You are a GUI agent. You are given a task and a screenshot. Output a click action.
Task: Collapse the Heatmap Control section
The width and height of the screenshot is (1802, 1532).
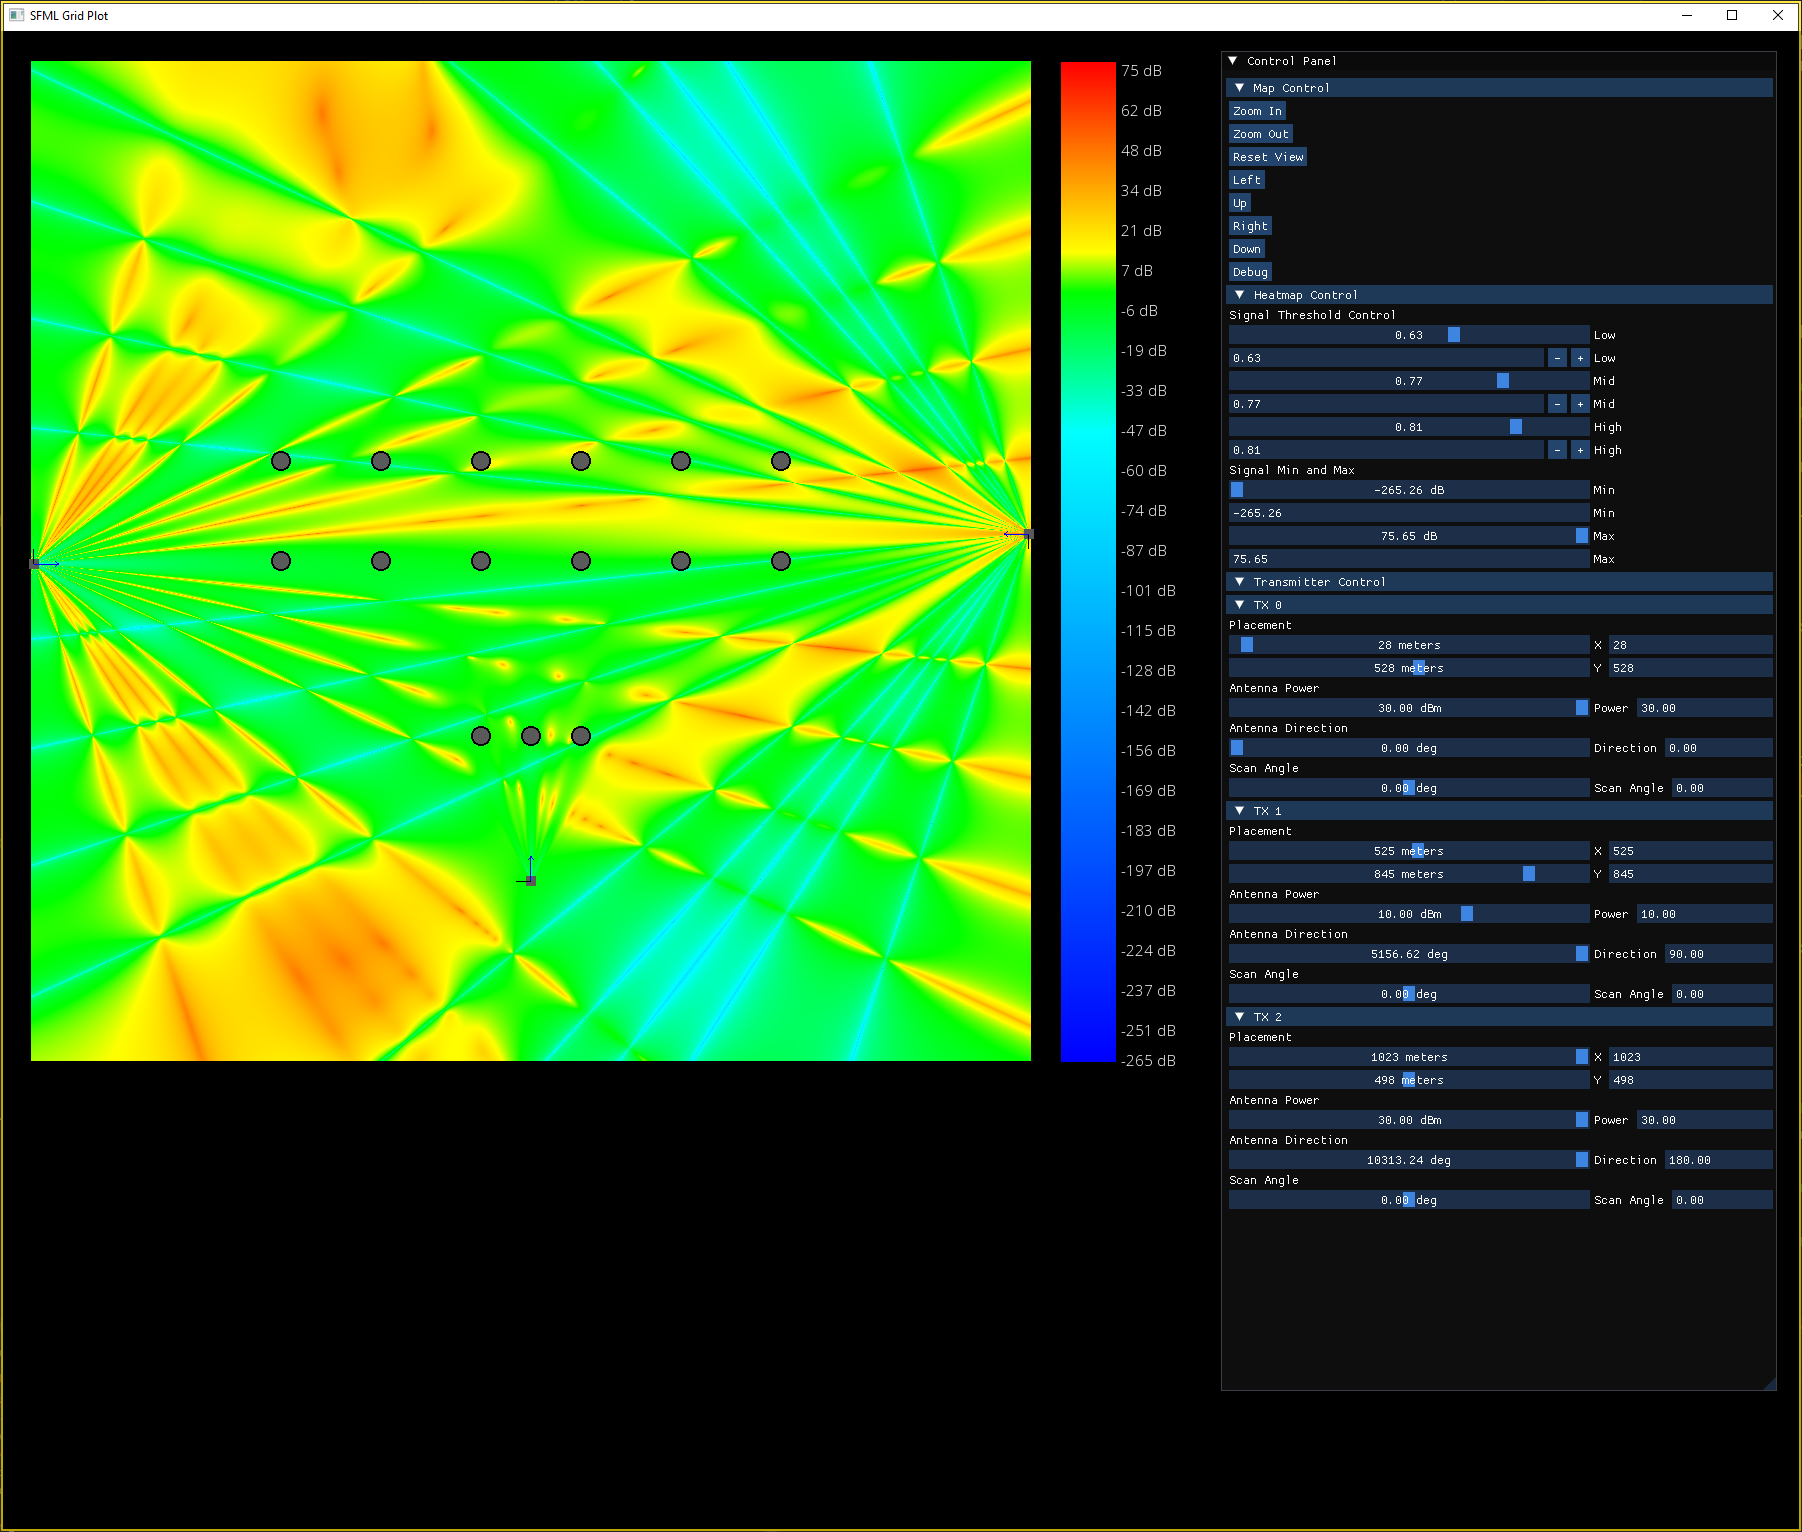pos(1240,295)
